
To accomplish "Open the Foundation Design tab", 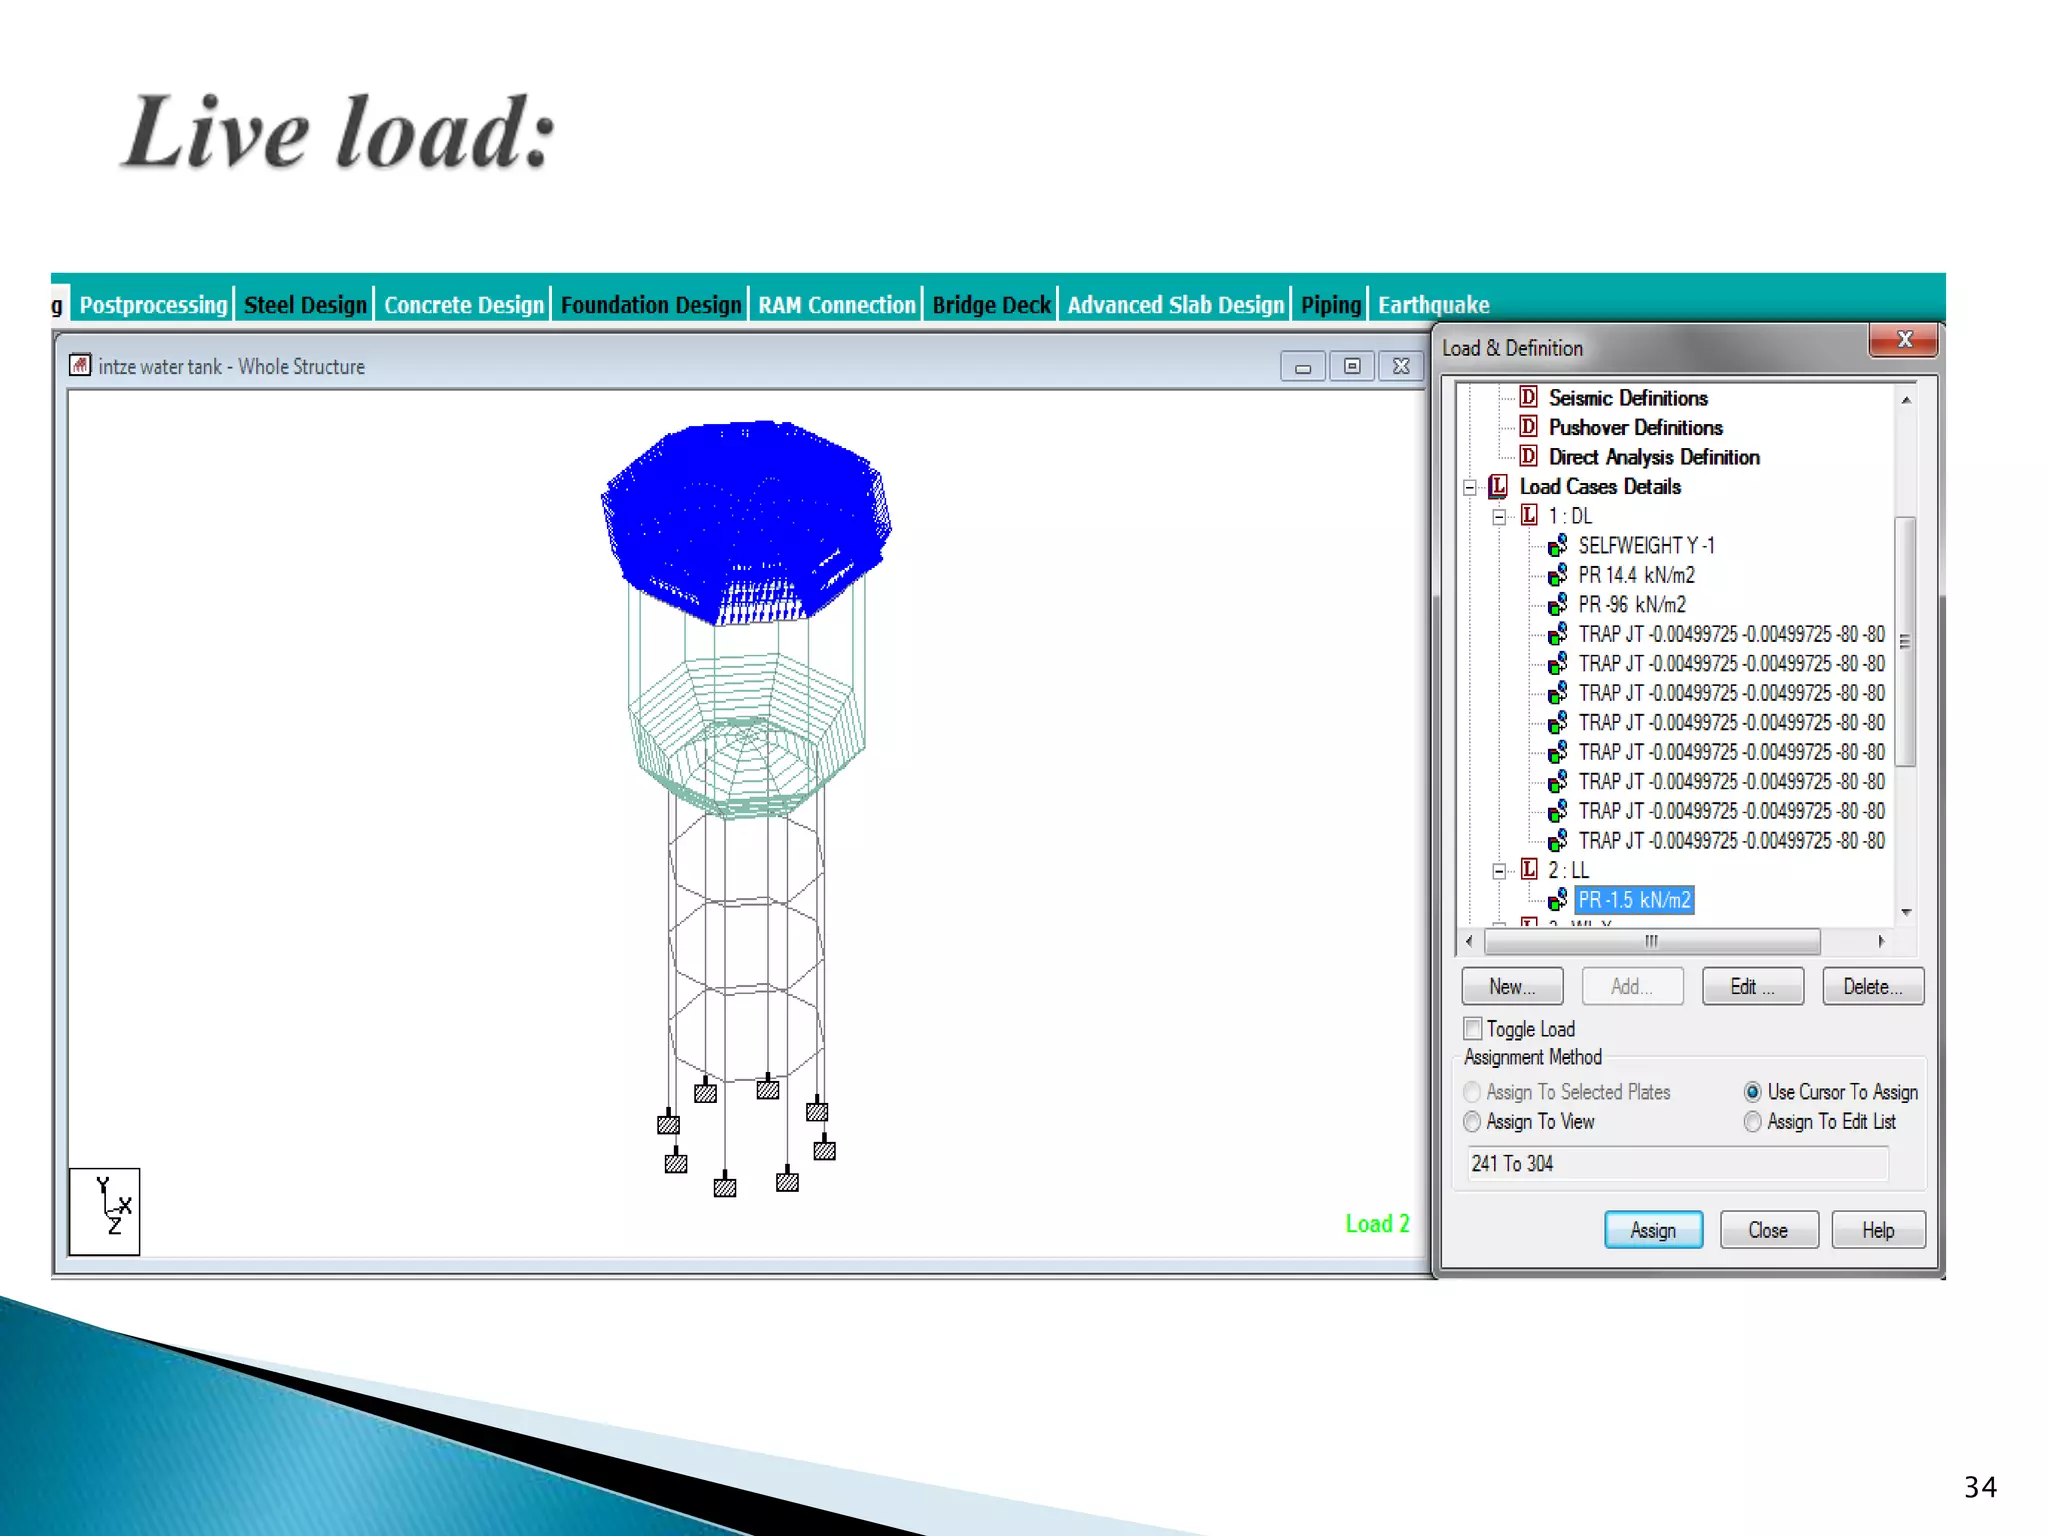I will coord(651,305).
